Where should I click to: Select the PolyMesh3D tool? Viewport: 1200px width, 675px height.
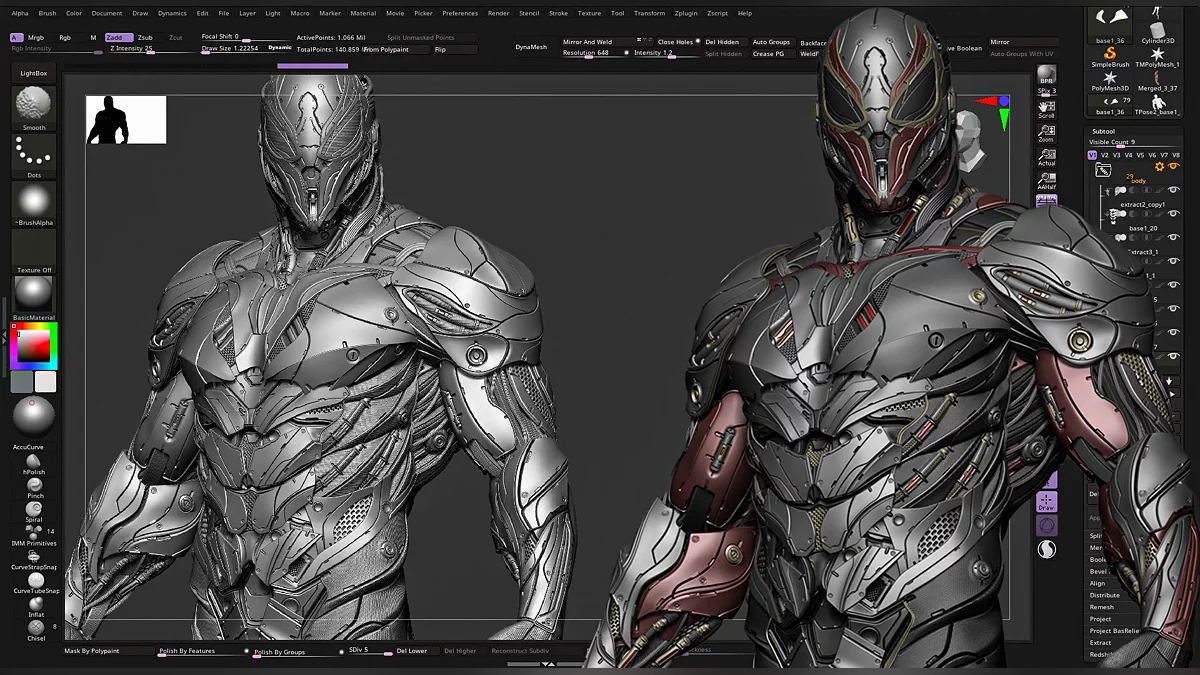(x=1110, y=81)
